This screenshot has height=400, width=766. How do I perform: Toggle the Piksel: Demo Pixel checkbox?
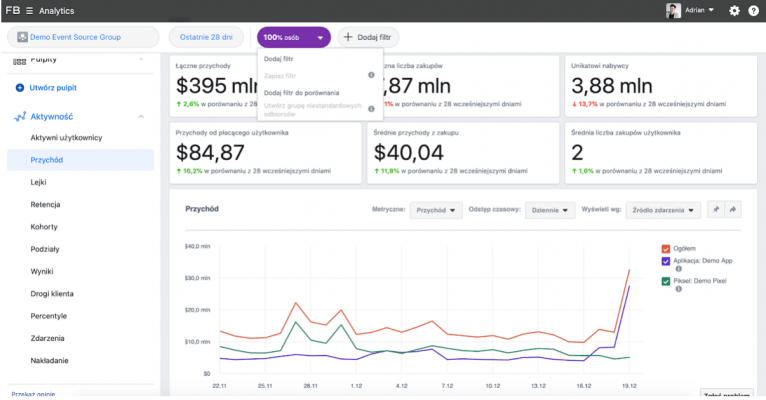[x=666, y=281]
